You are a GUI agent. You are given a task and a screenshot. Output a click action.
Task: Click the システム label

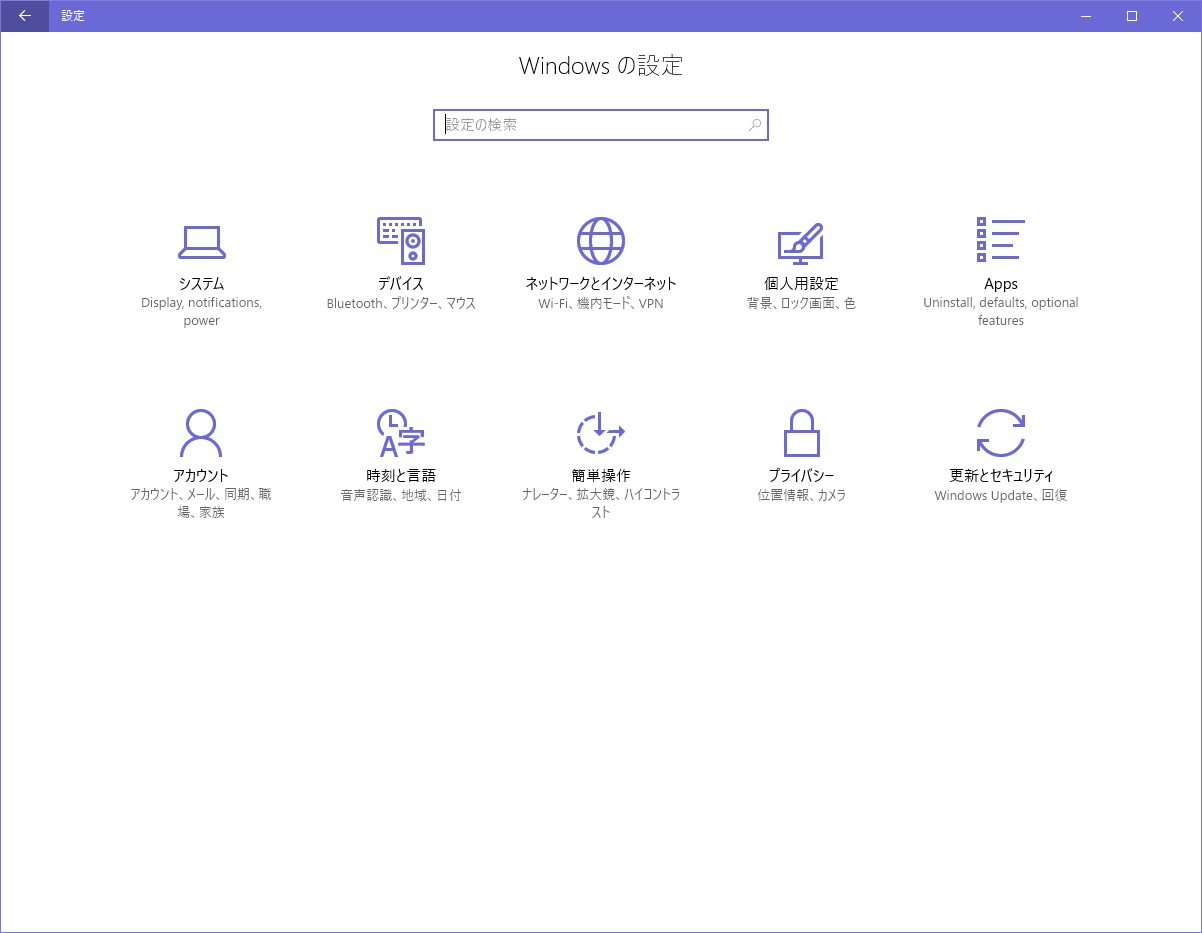click(201, 284)
